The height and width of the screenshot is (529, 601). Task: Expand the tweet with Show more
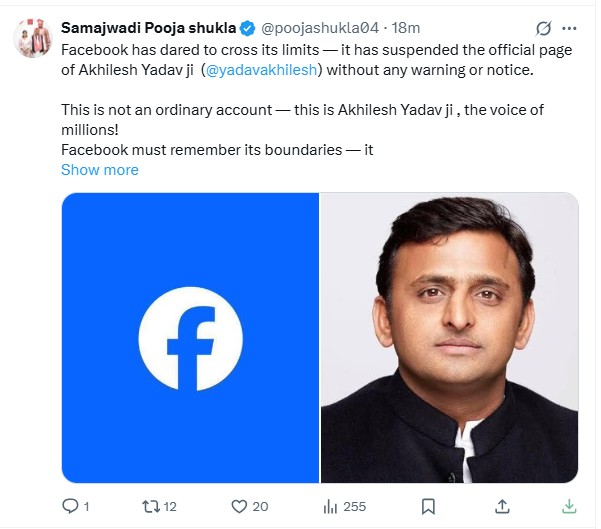[x=100, y=170]
